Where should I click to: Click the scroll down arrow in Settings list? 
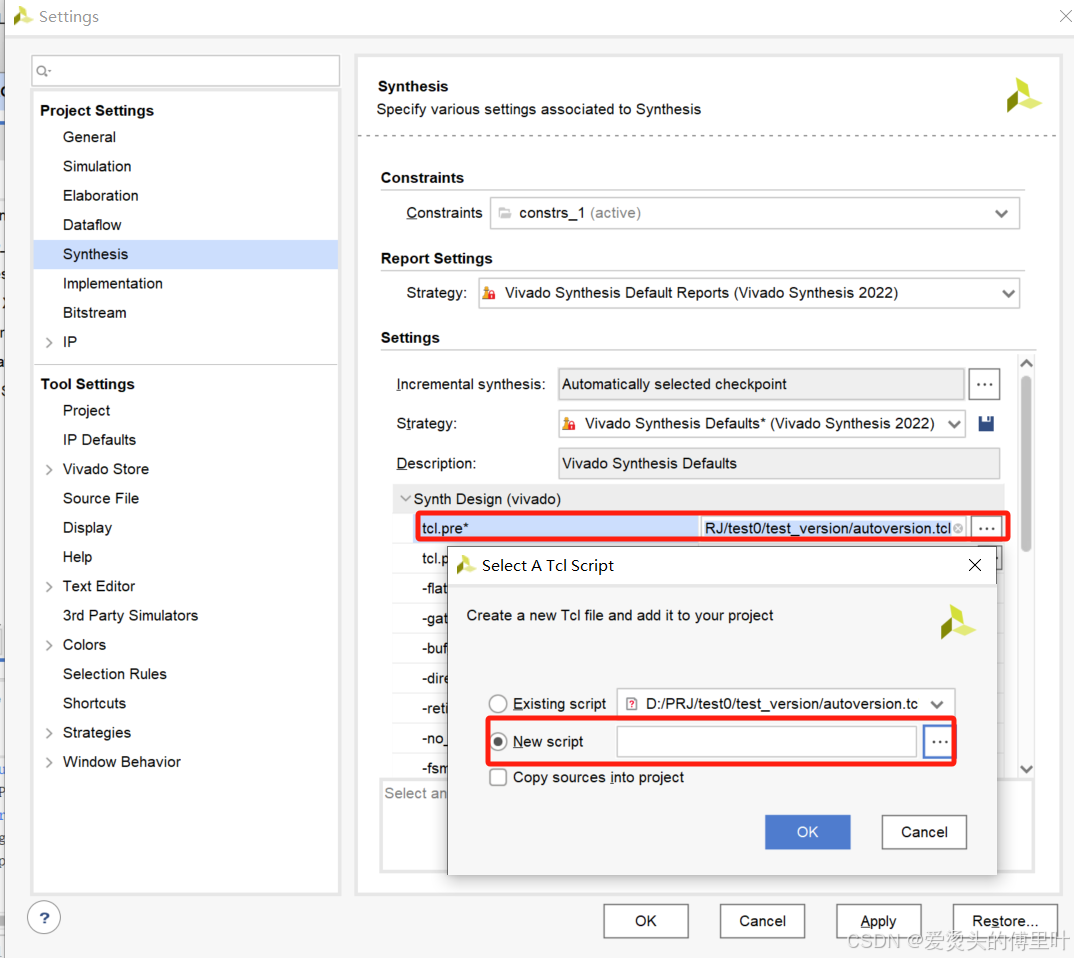coord(1026,769)
